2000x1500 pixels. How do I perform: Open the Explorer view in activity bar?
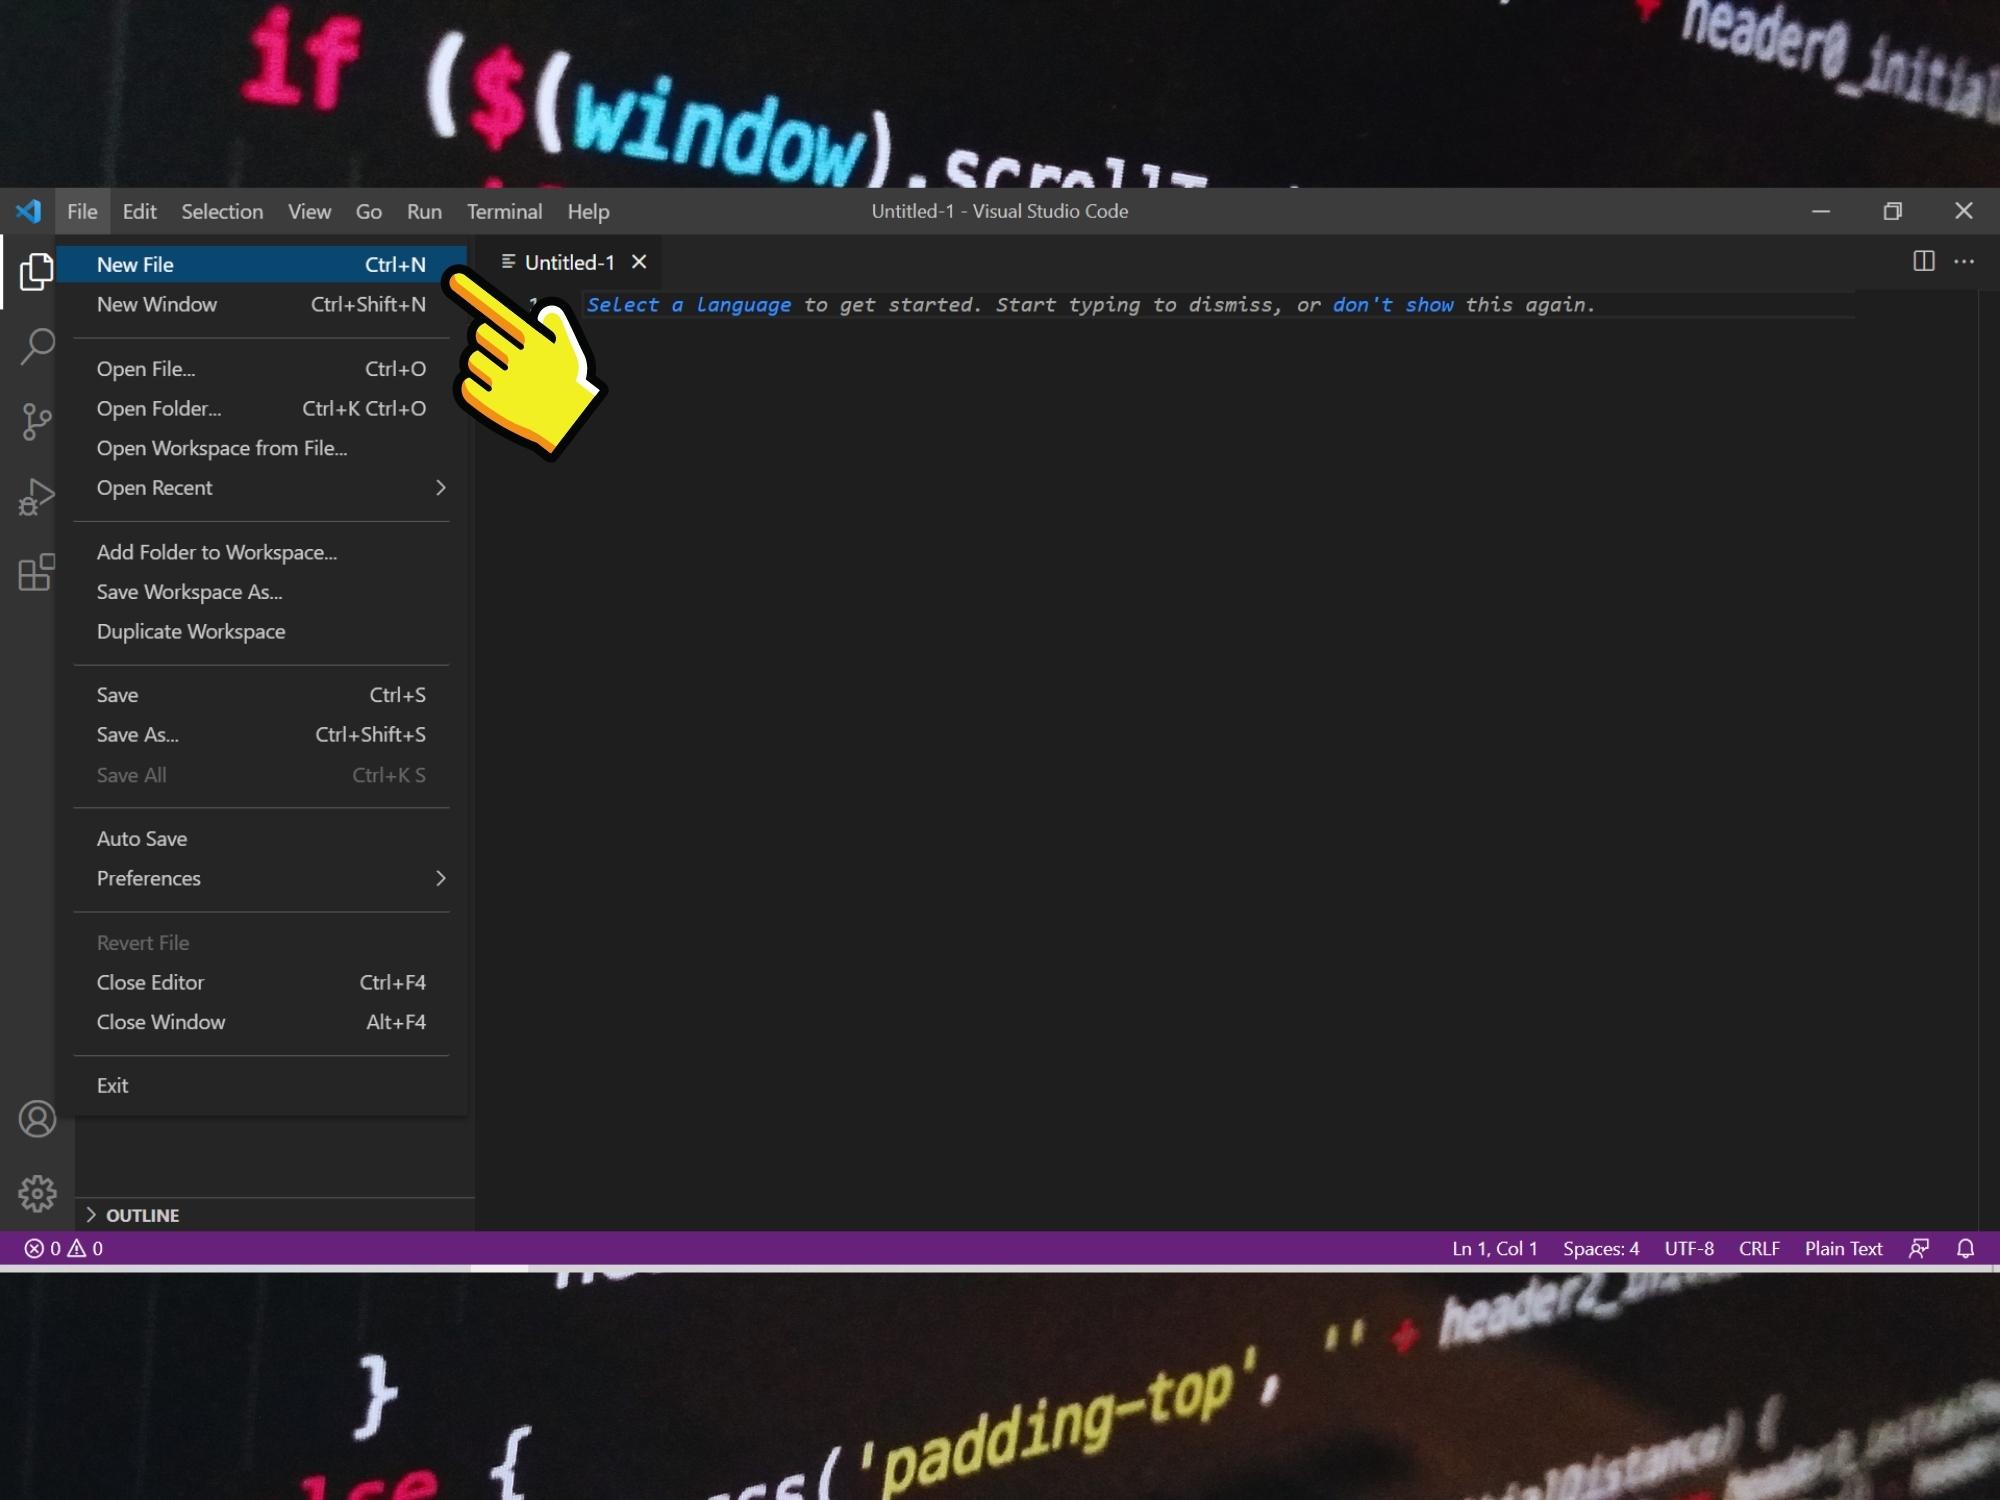(36, 271)
